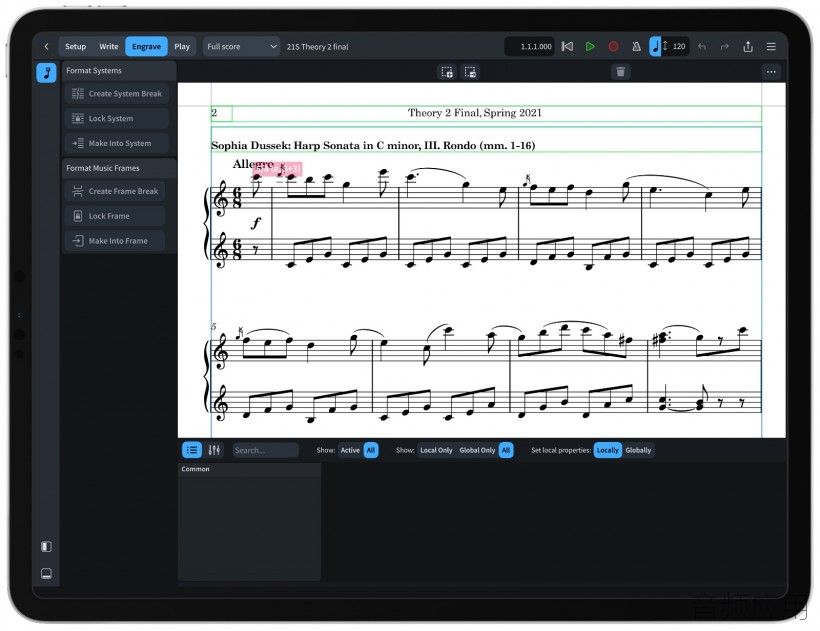Show the properties list panel icon
This screenshot has width=820, height=631.
[192, 450]
